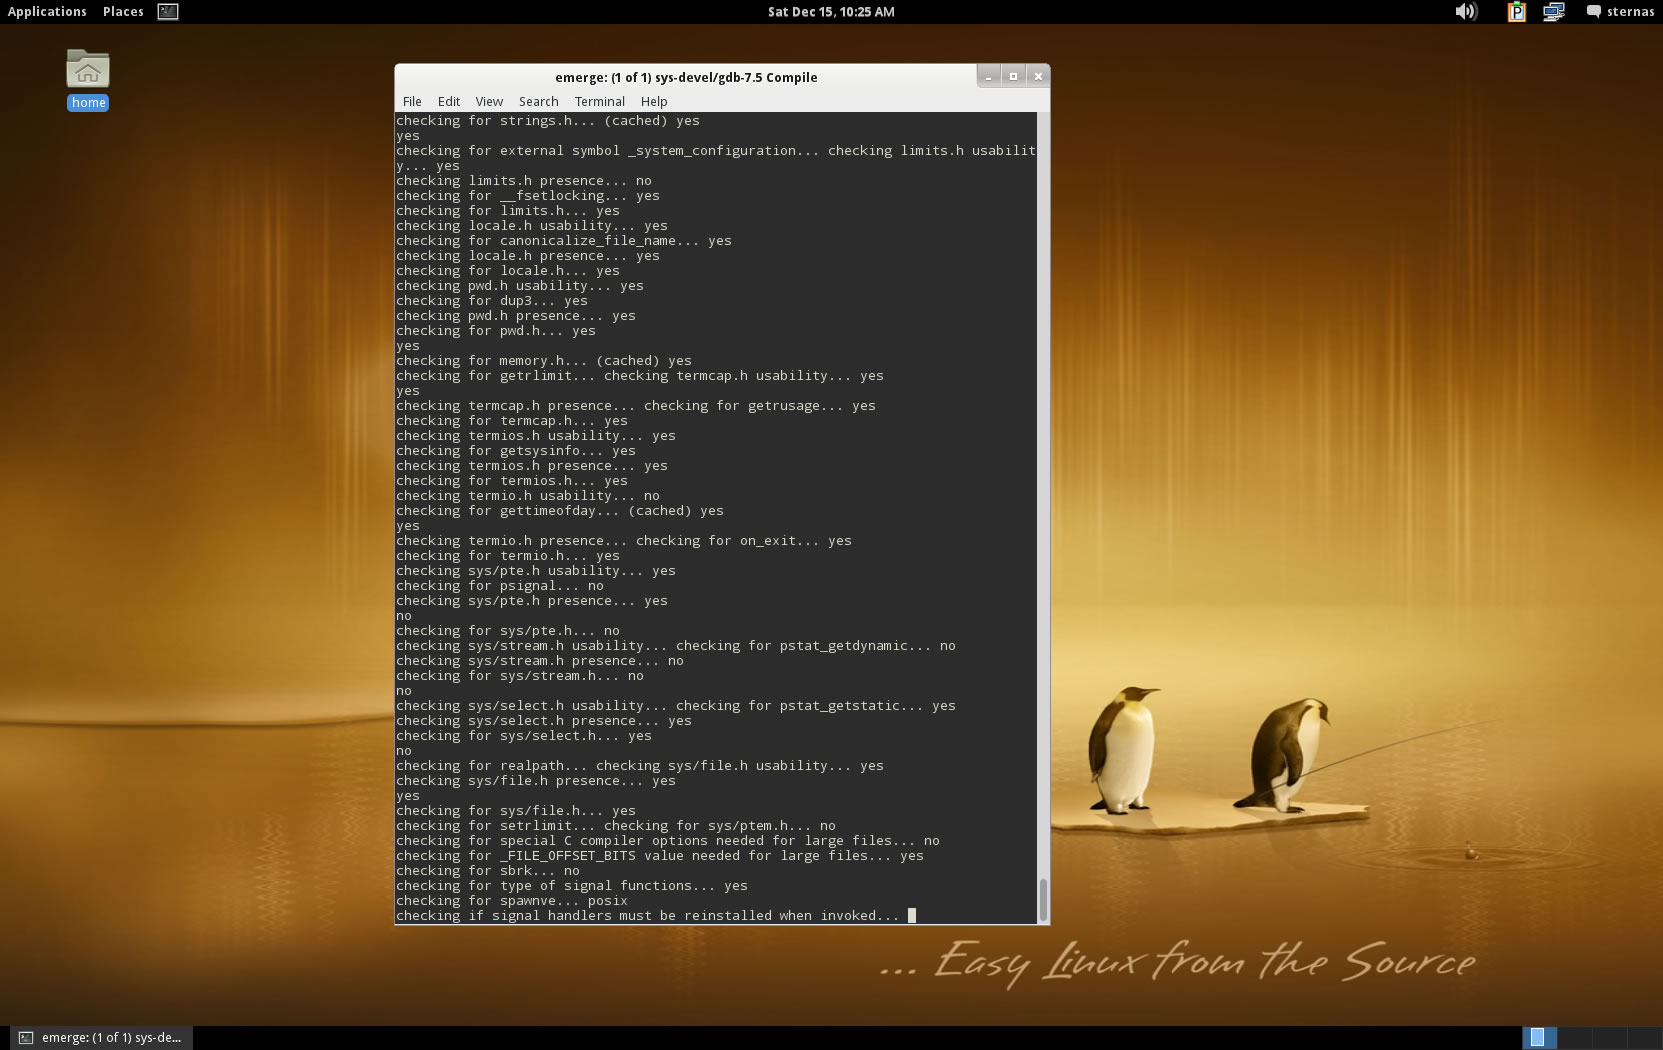
Task: Open the network connections tray icon
Action: [x=1553, y=12]
